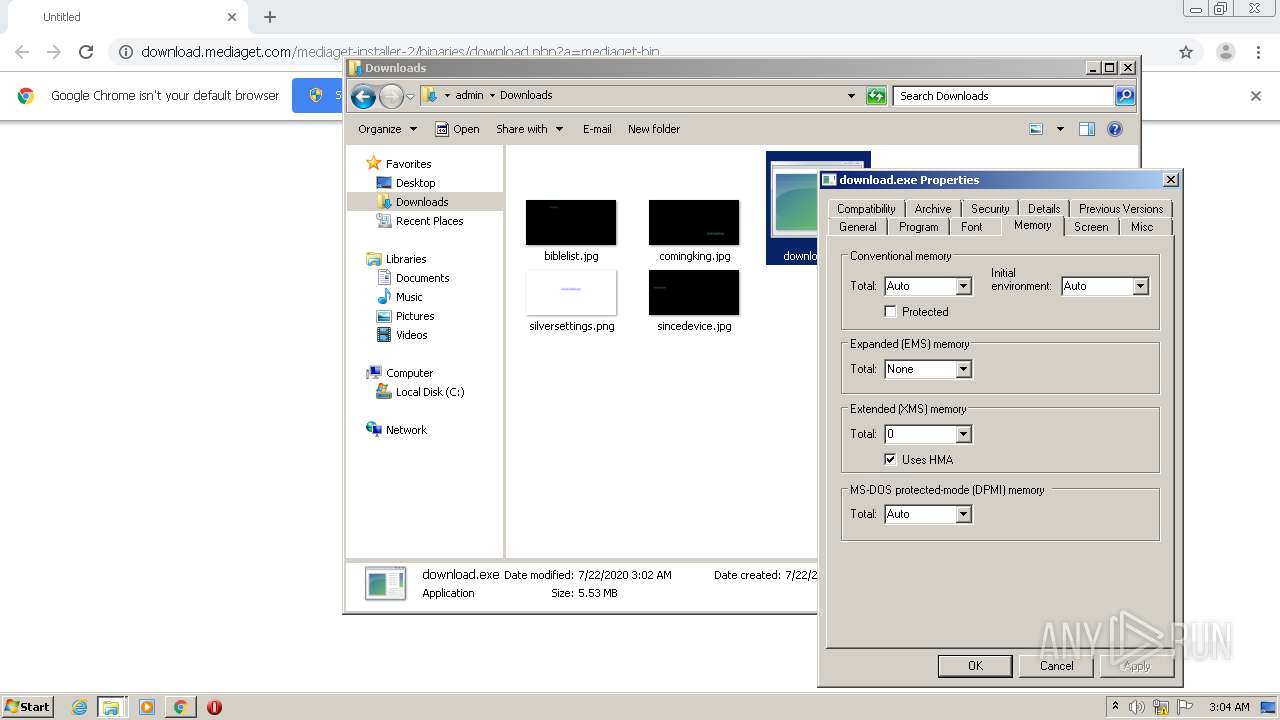Click Windows Explorer taskbar icon

(111, 707)
